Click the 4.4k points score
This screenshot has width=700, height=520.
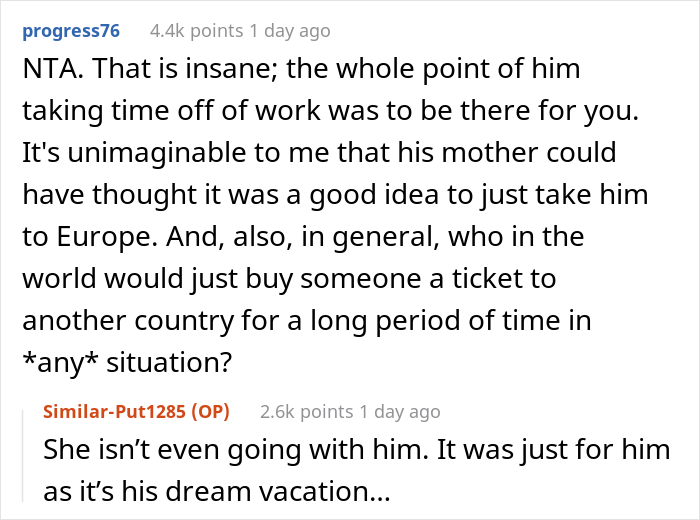coord(197,31)
